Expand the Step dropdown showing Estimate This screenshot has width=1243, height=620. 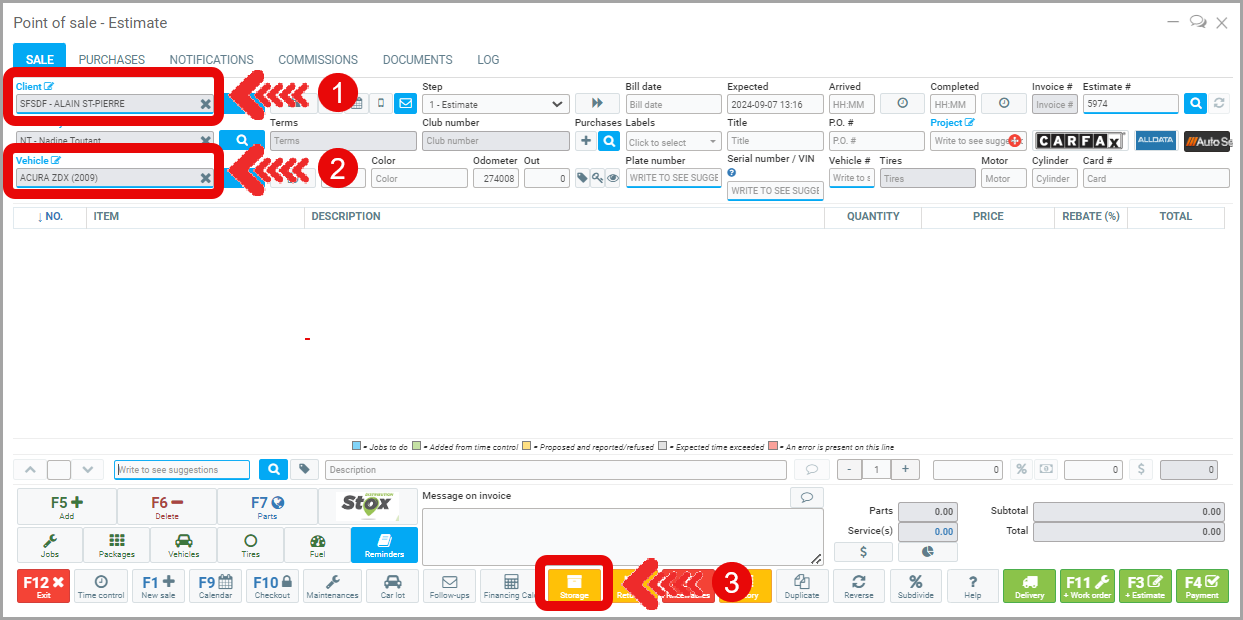coord(495,104)
